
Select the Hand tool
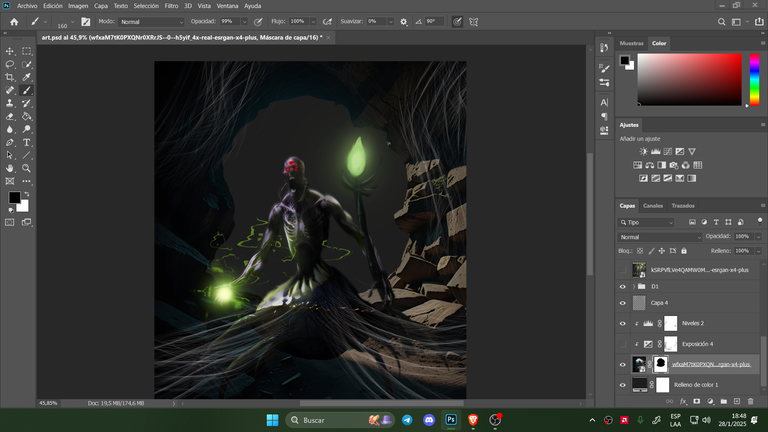pos(10,168)
